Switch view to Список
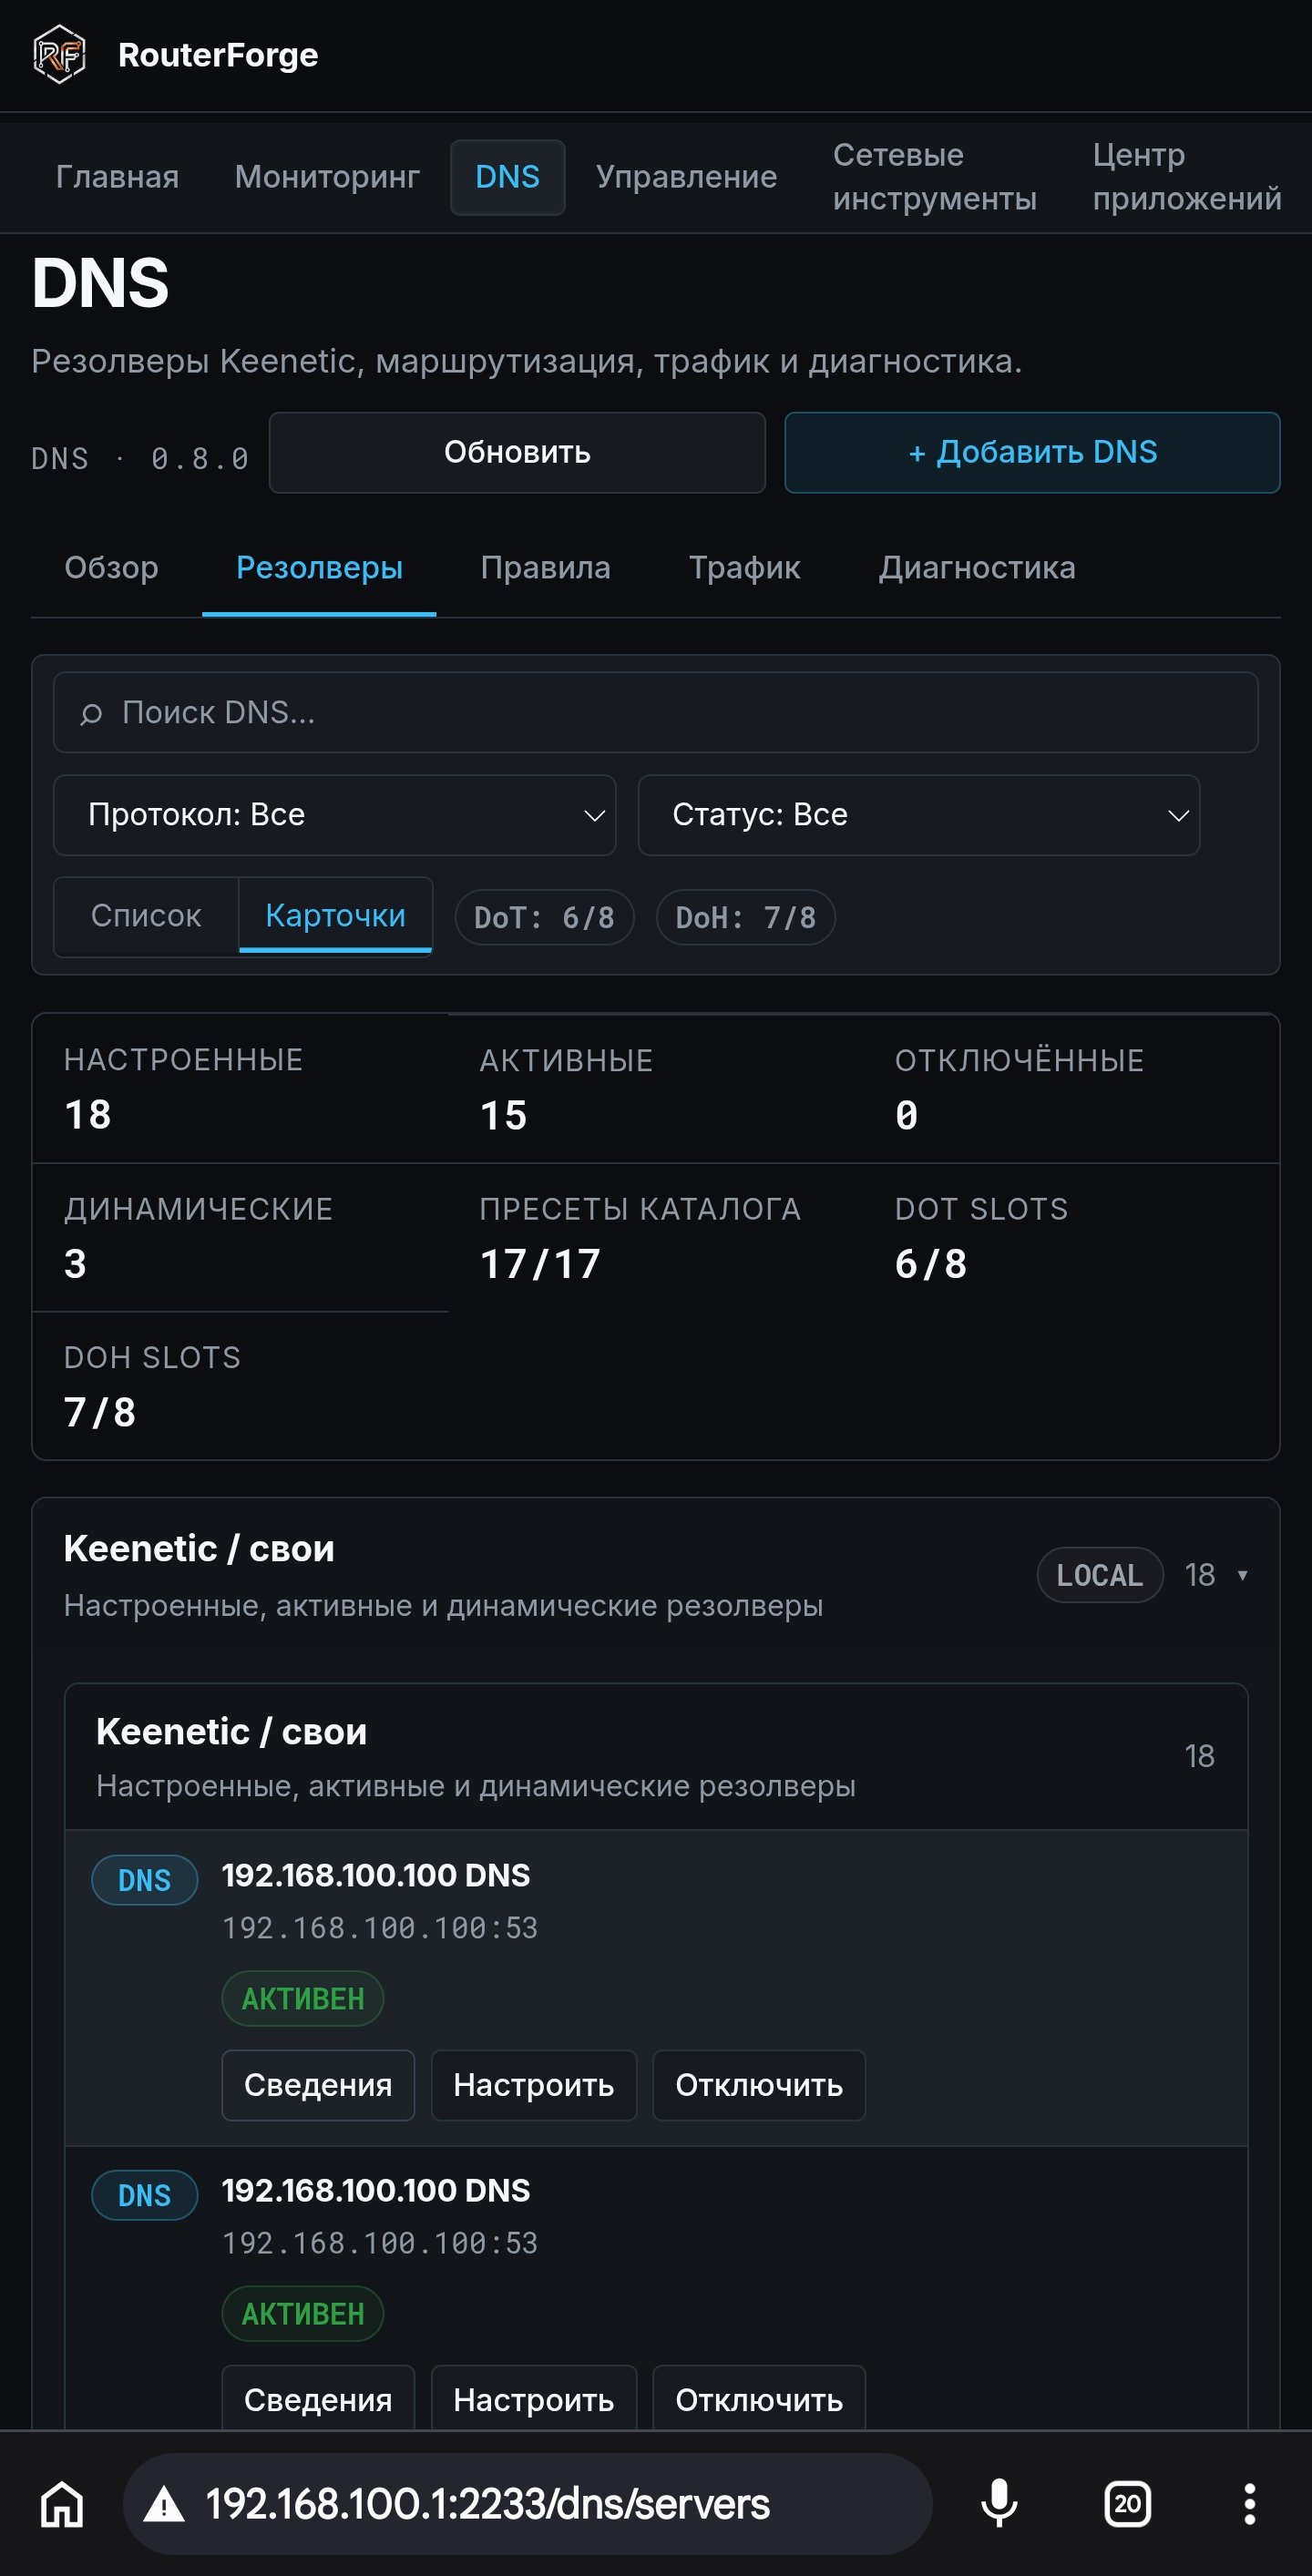This screenshot has width=1312, height=2576. [x=146, y=916]
